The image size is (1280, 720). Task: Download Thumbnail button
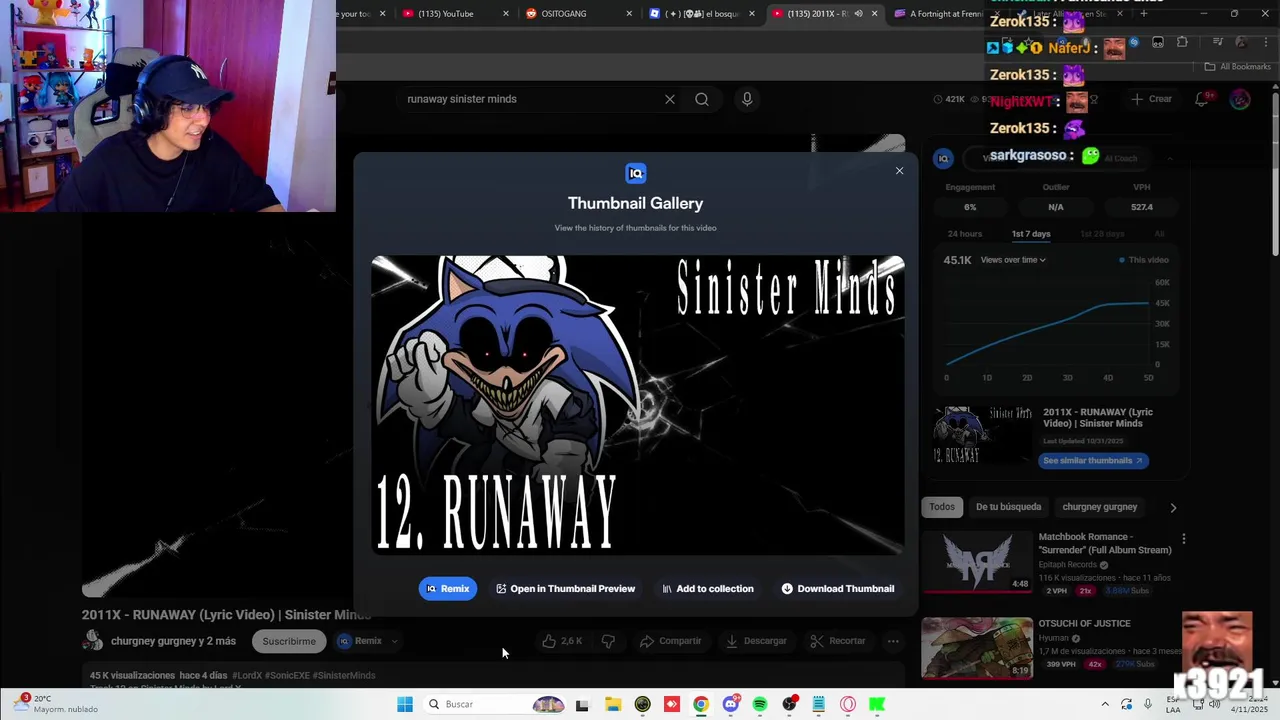pyautogui.click(x=838, y=589)
